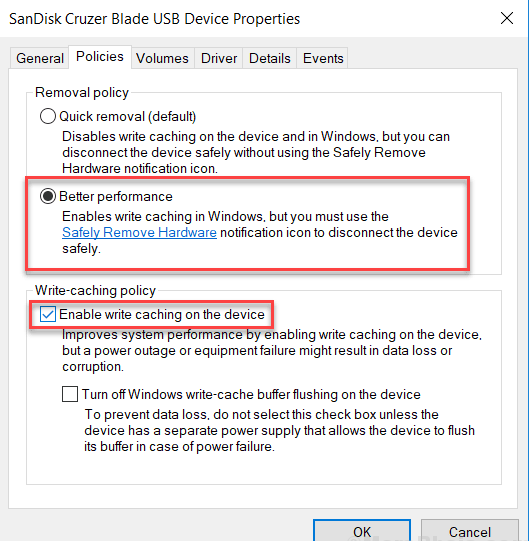Dismiss the dialog with Cancel

pyautogui.click(x=470, y=531)
